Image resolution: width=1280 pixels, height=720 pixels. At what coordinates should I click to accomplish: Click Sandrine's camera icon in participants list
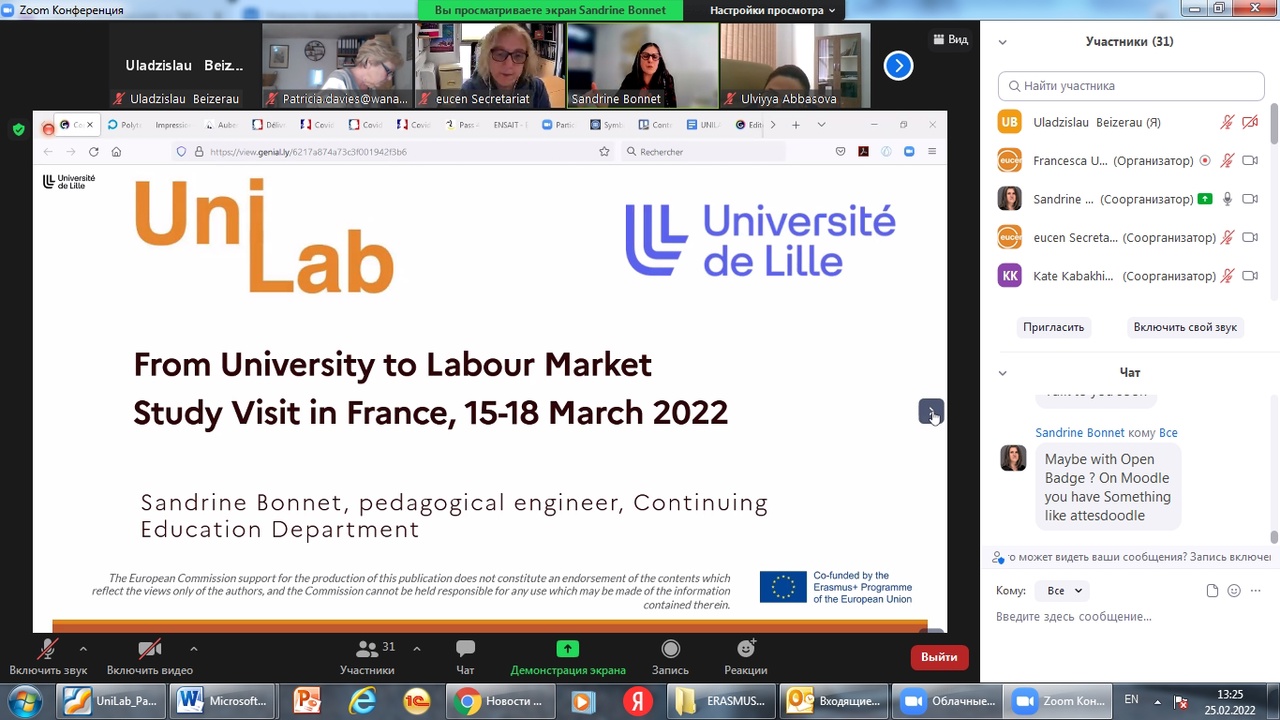pos(1250,199)
